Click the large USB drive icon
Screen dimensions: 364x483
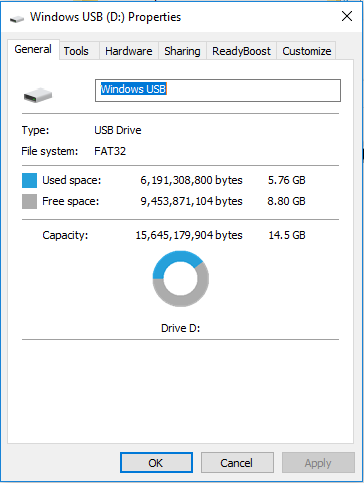click(x=38, y=95)
